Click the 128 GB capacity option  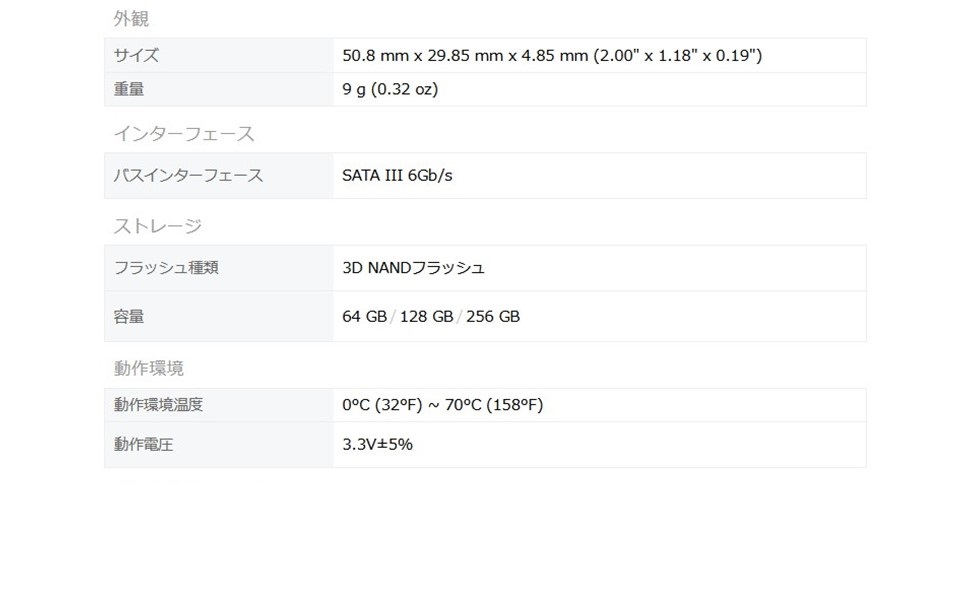click(427, 317)
